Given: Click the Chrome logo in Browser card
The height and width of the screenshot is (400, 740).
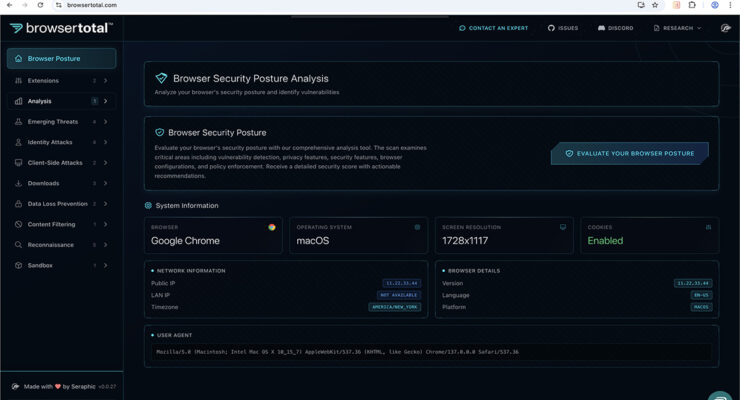Looking at the screenshot, I should pyautogui.click(x=272, y=227).
